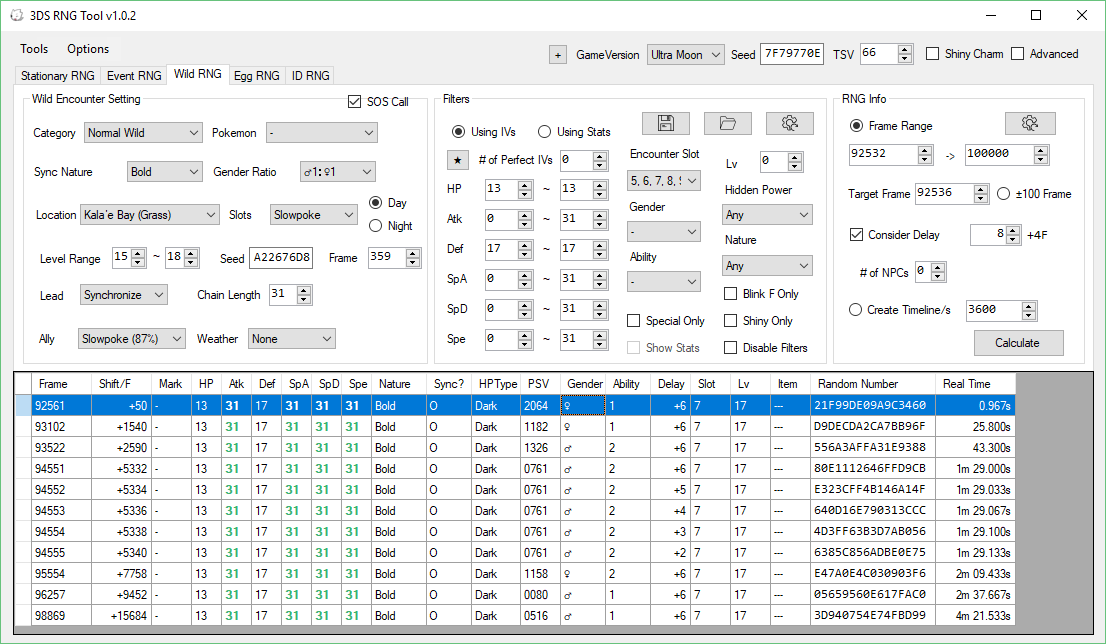Open the Nature filter dropdown
Image resolution: width=1106 pixels, height=644 pixels.
[767, 266]
